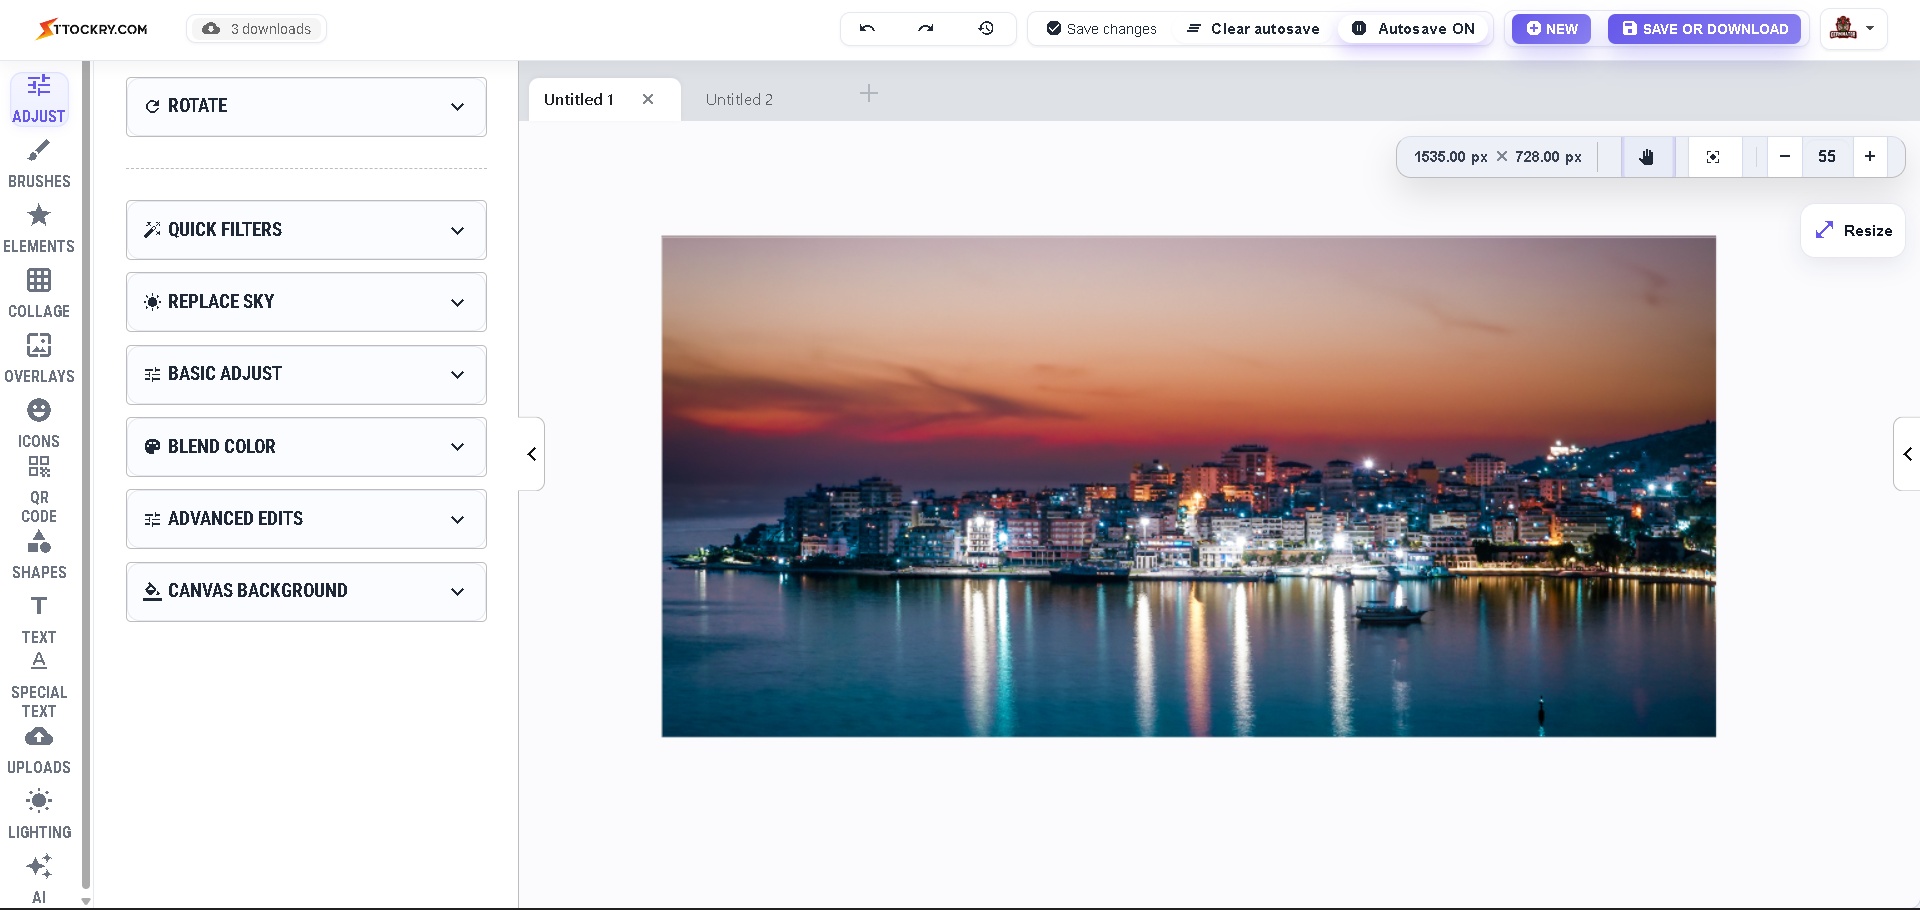Viewport: 1920px width, 910px height.
Task: Open the Brushes tool
Action: tap(39, 164)
